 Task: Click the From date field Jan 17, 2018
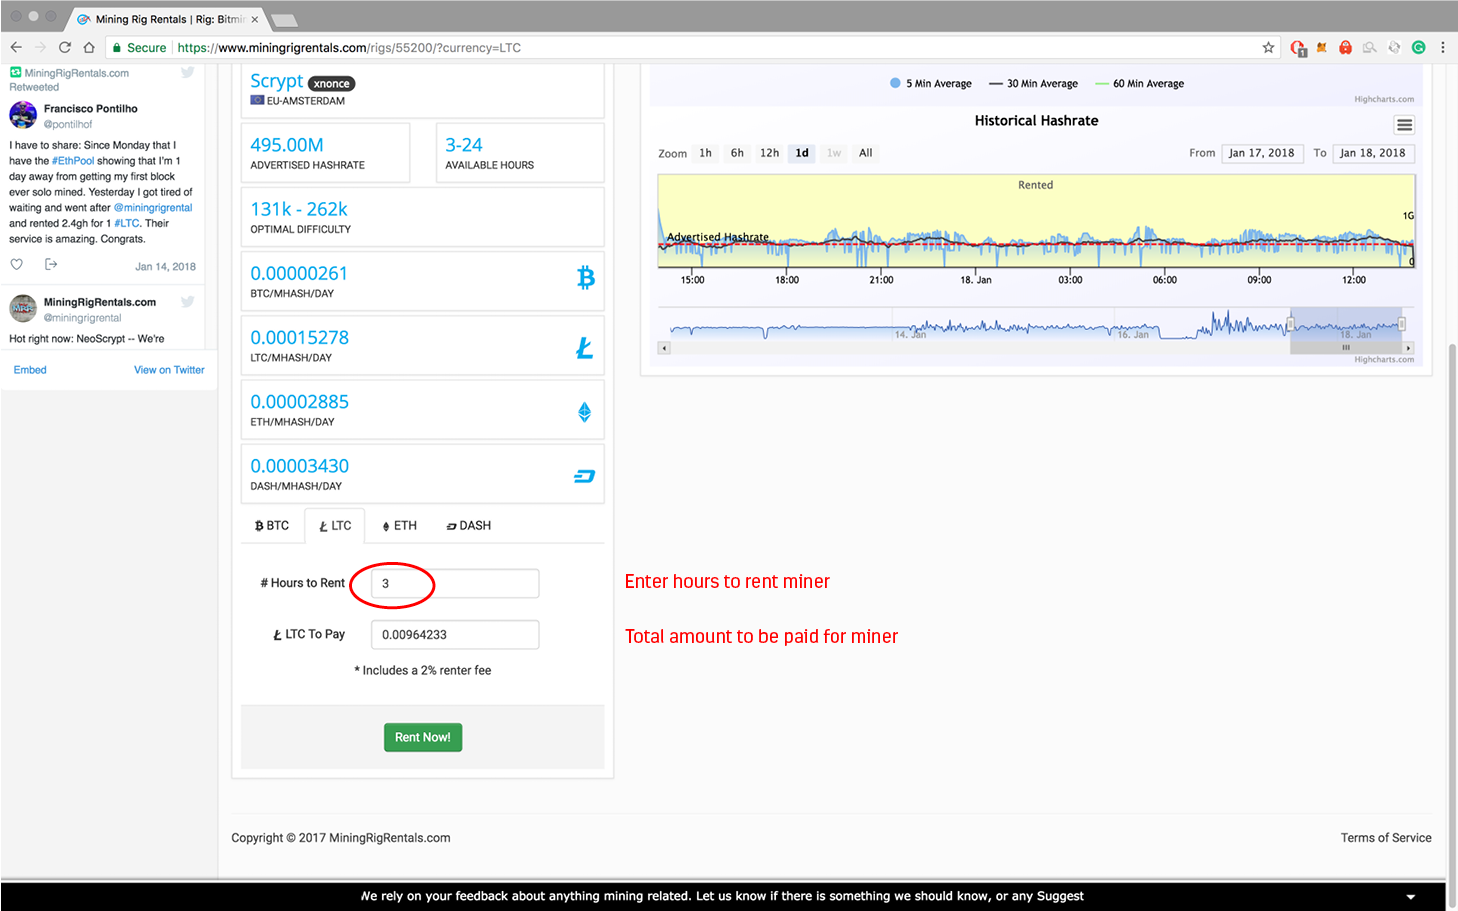click(x=1261, y=153)
